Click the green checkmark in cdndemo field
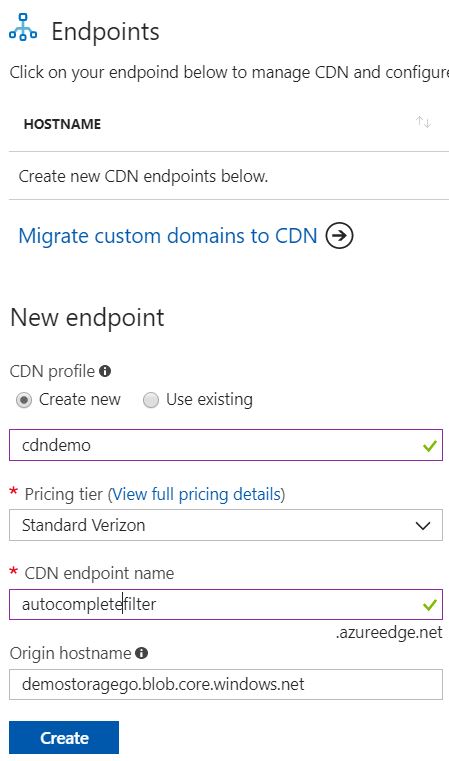The image size is (449, 761). [x=430, y=446]
